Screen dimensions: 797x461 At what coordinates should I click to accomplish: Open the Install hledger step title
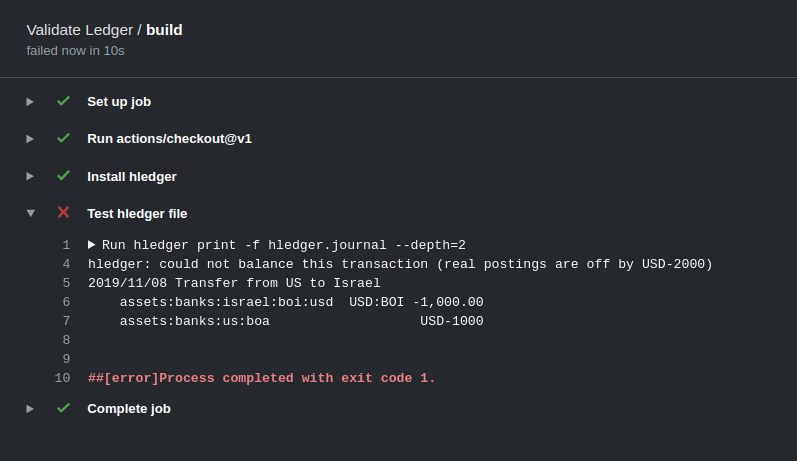(132, 176)
